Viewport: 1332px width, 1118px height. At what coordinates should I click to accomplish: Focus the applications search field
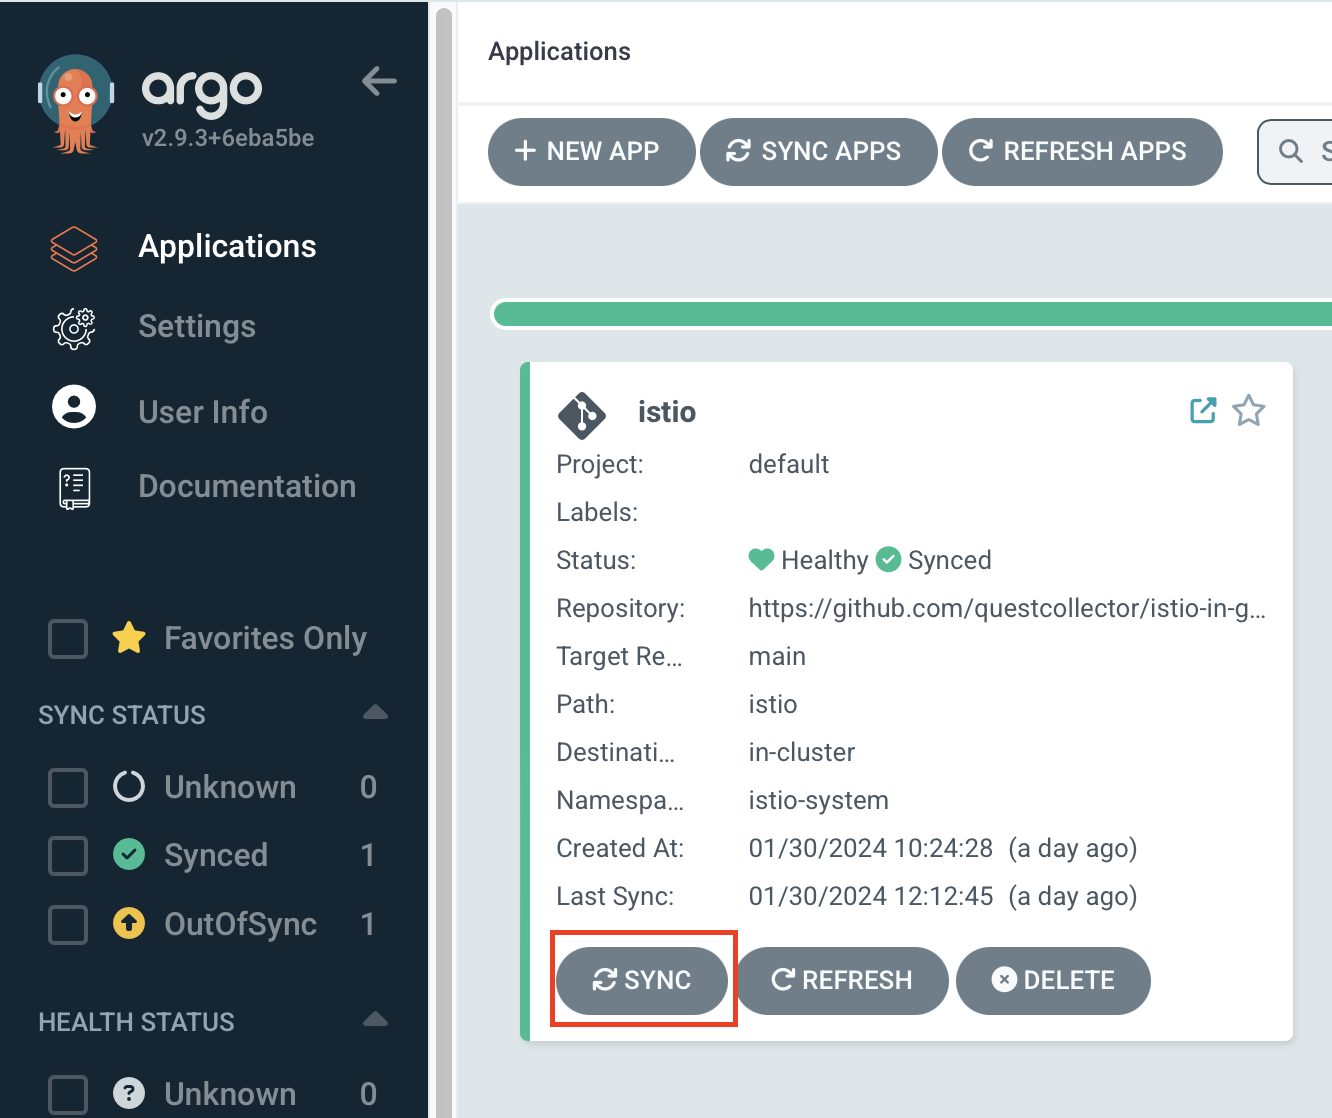1296,152
